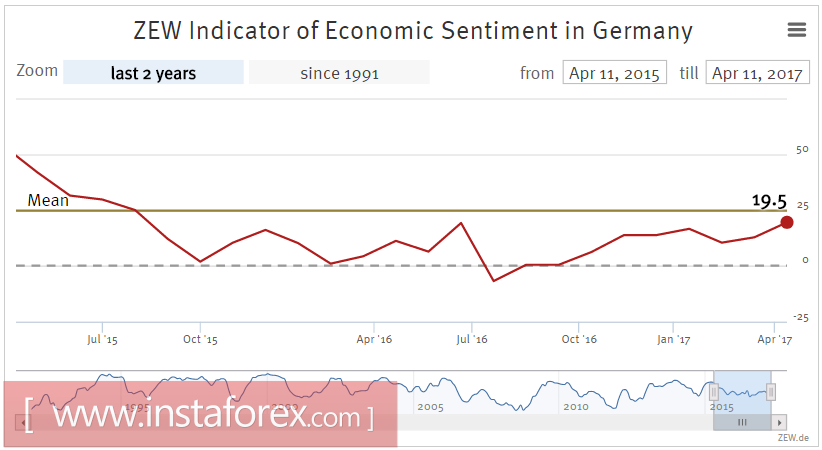Viewport: 822px width, 450px height.
Task: Click the chart title text
Action: pyautogui.click(x=413, y=31)
